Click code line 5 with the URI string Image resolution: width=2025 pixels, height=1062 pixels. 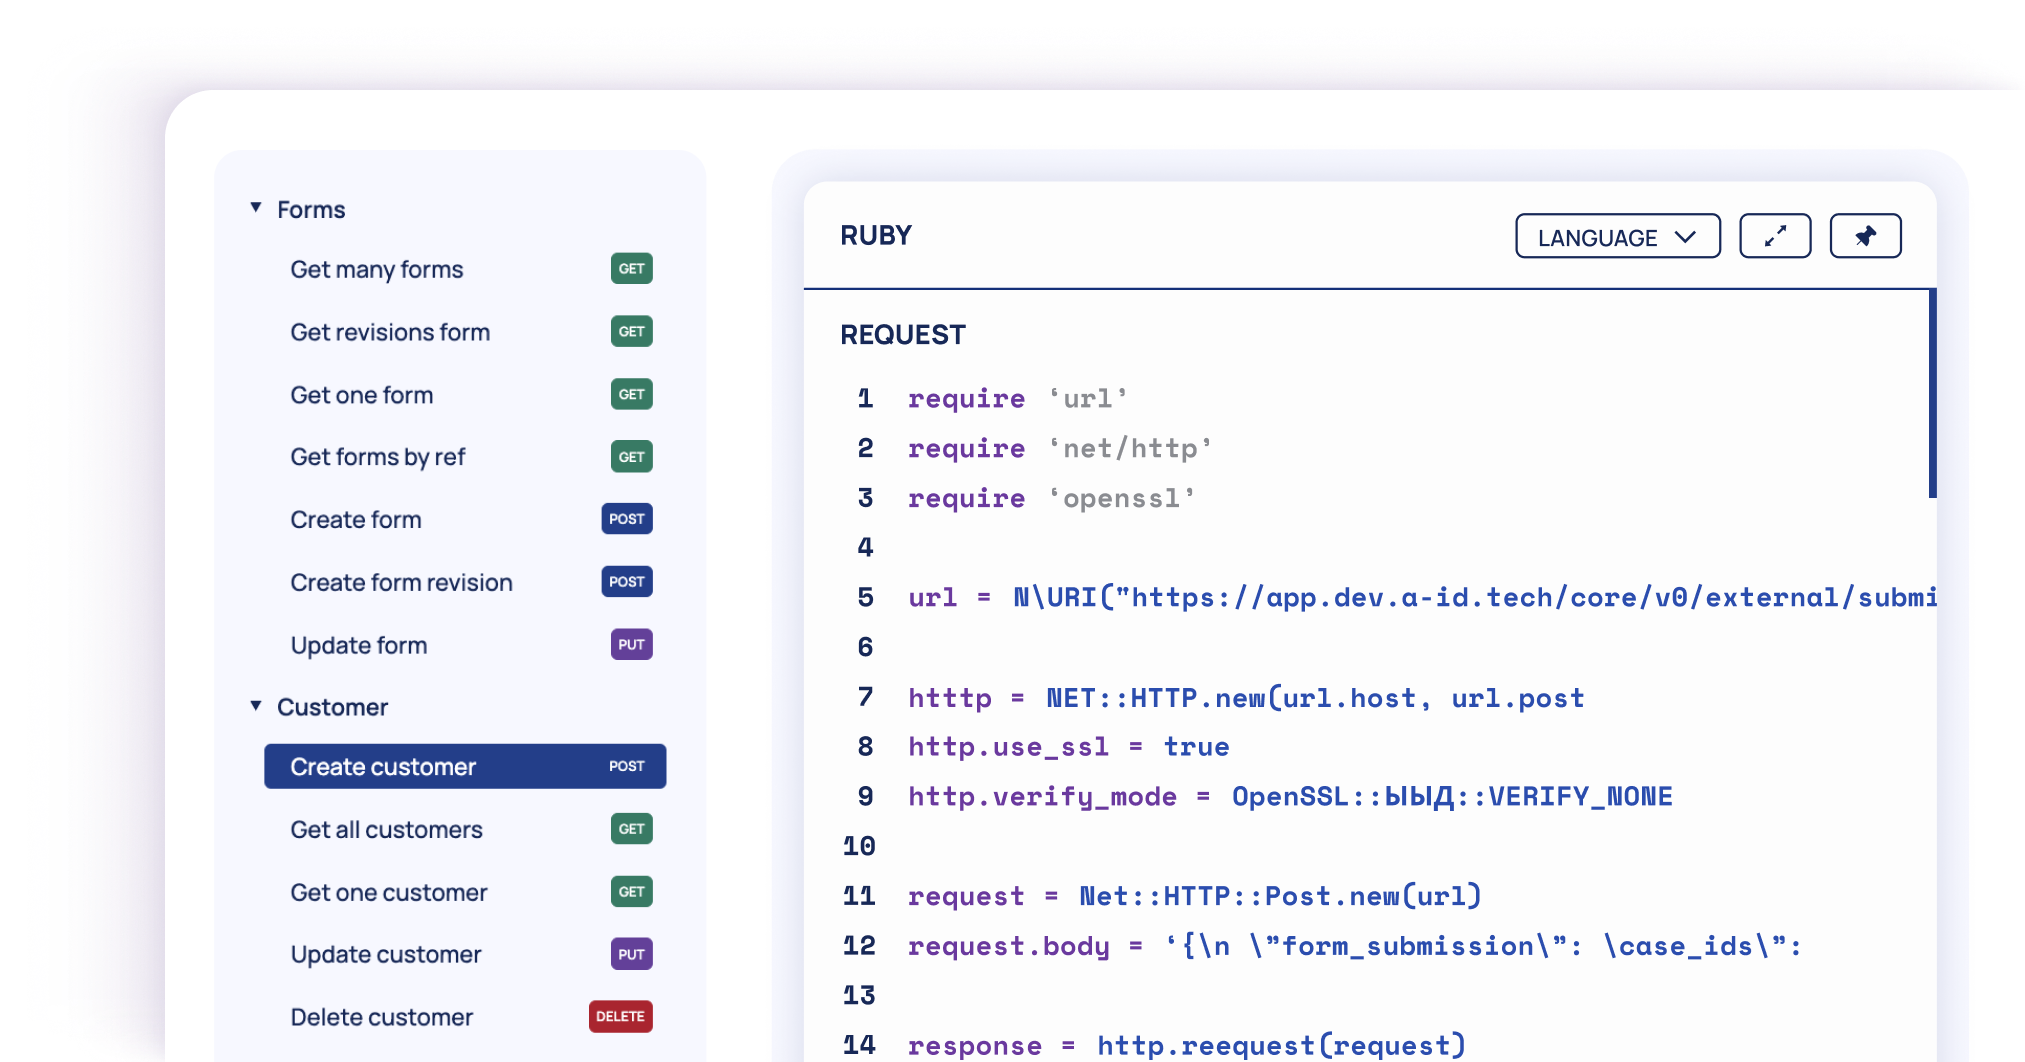pyautogui.click(x=1422, y=598)
